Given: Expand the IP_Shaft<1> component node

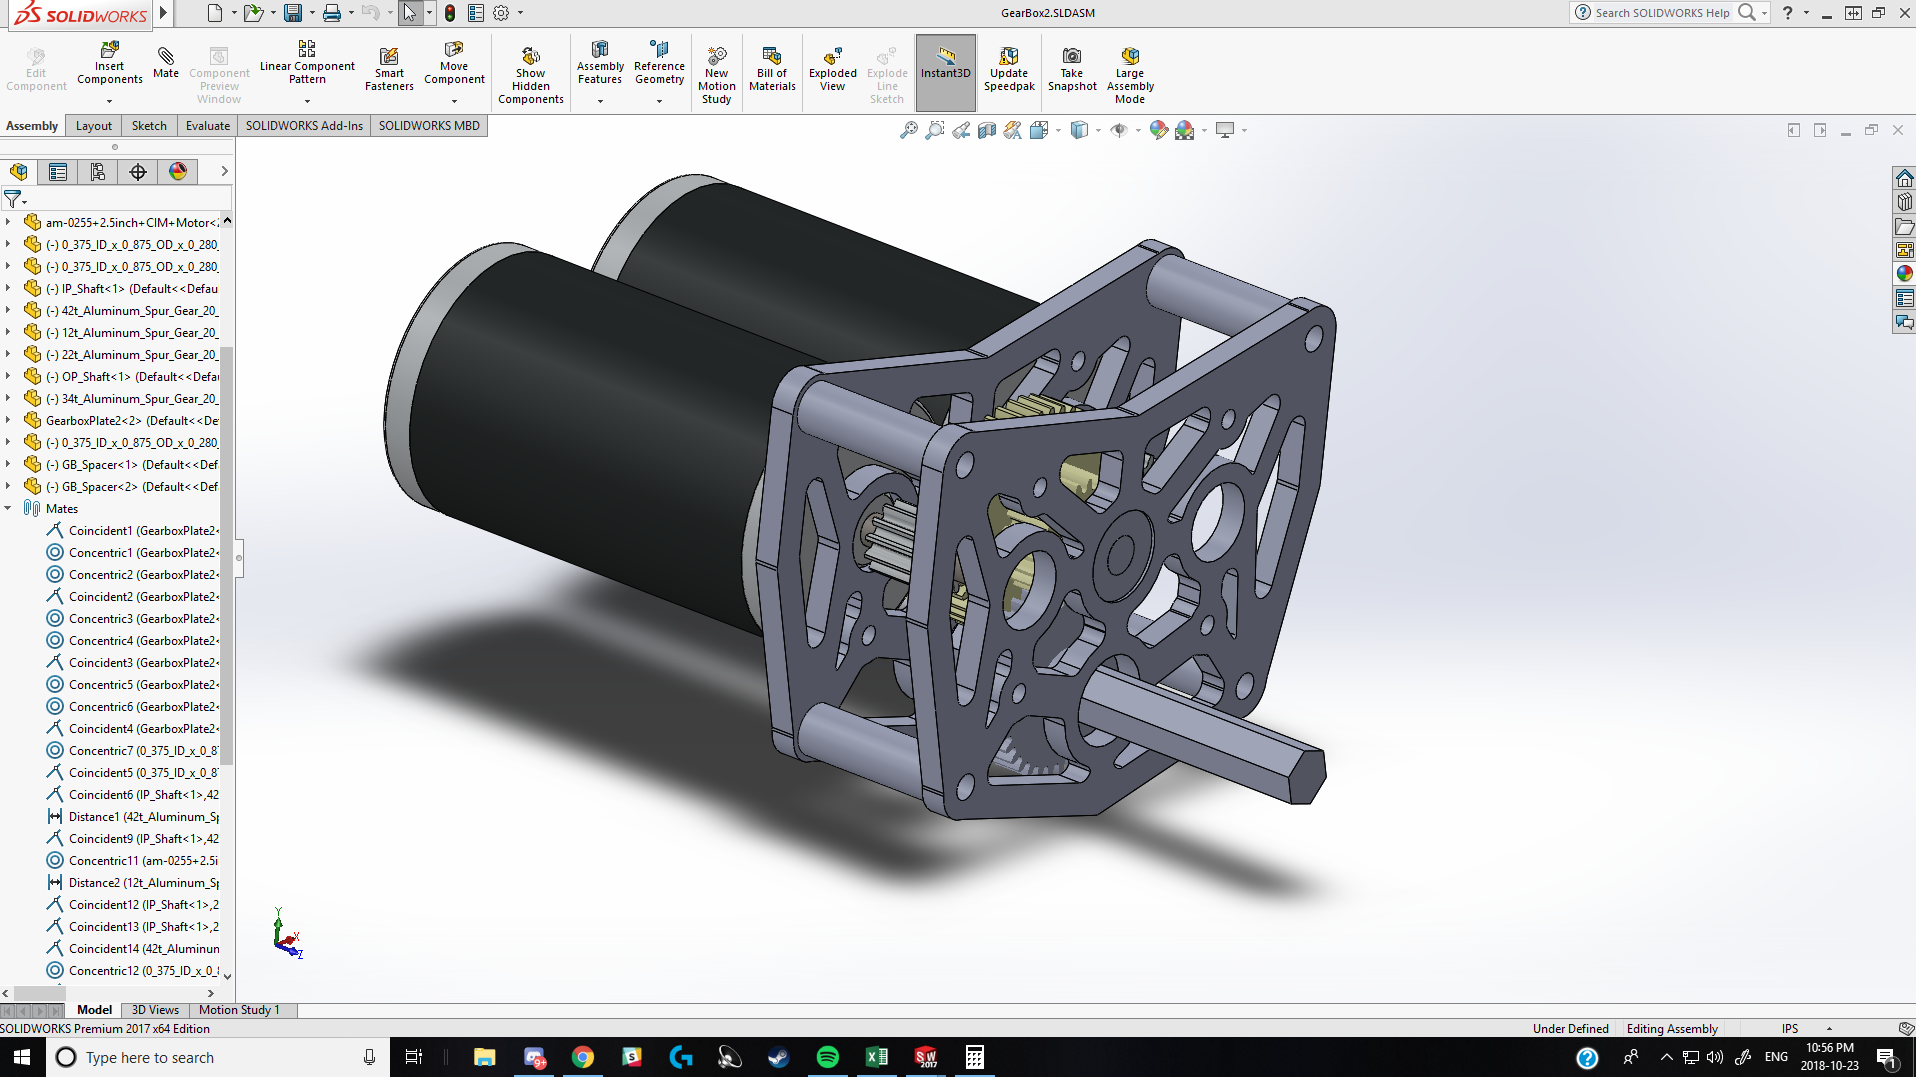Looking at the screenshot, I should coord(8,289).
